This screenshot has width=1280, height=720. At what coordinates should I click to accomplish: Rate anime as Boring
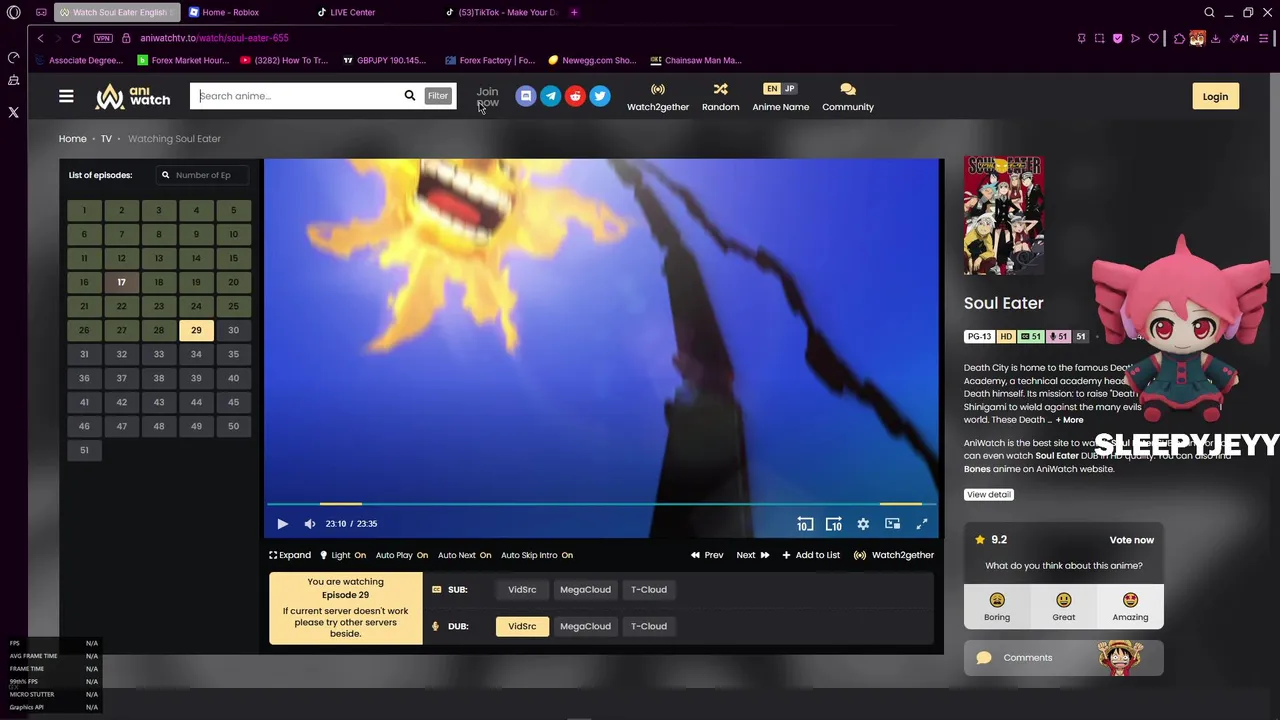pyautogui.click(x=997, y=606)
